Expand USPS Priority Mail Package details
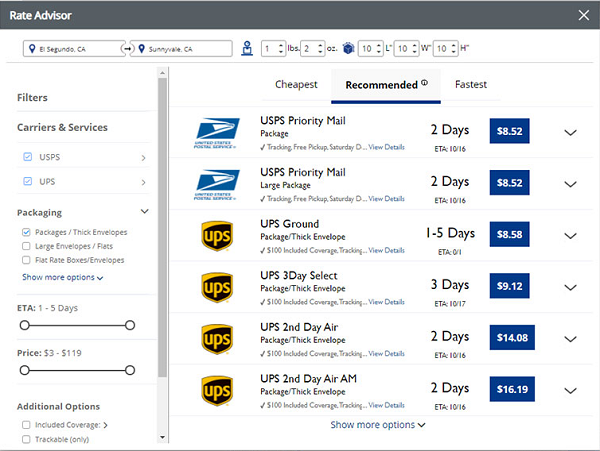This screenshot has width=600, height=451. click(570, 133)
